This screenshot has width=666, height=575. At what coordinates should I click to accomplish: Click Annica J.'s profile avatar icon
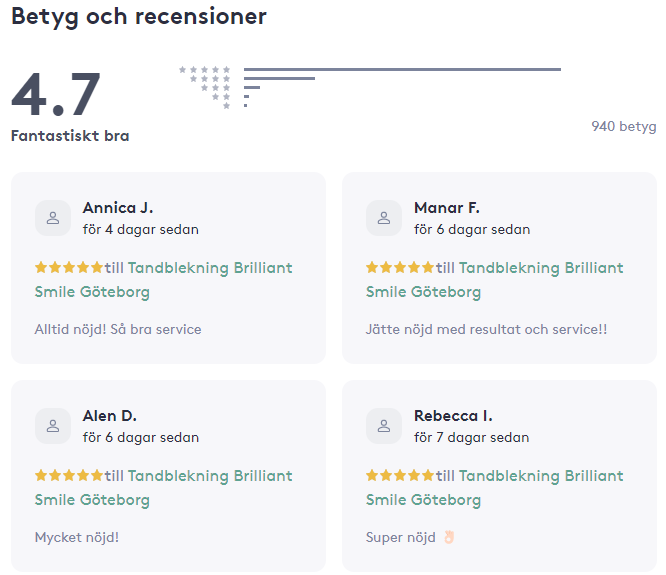53,218
